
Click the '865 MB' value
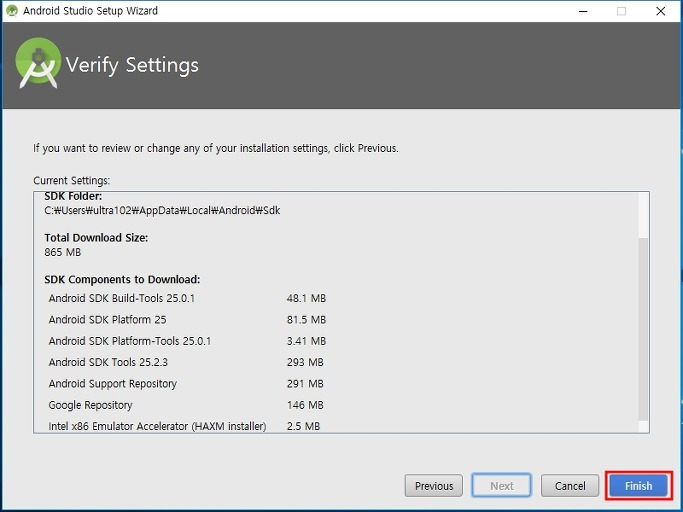click(63, 252)
